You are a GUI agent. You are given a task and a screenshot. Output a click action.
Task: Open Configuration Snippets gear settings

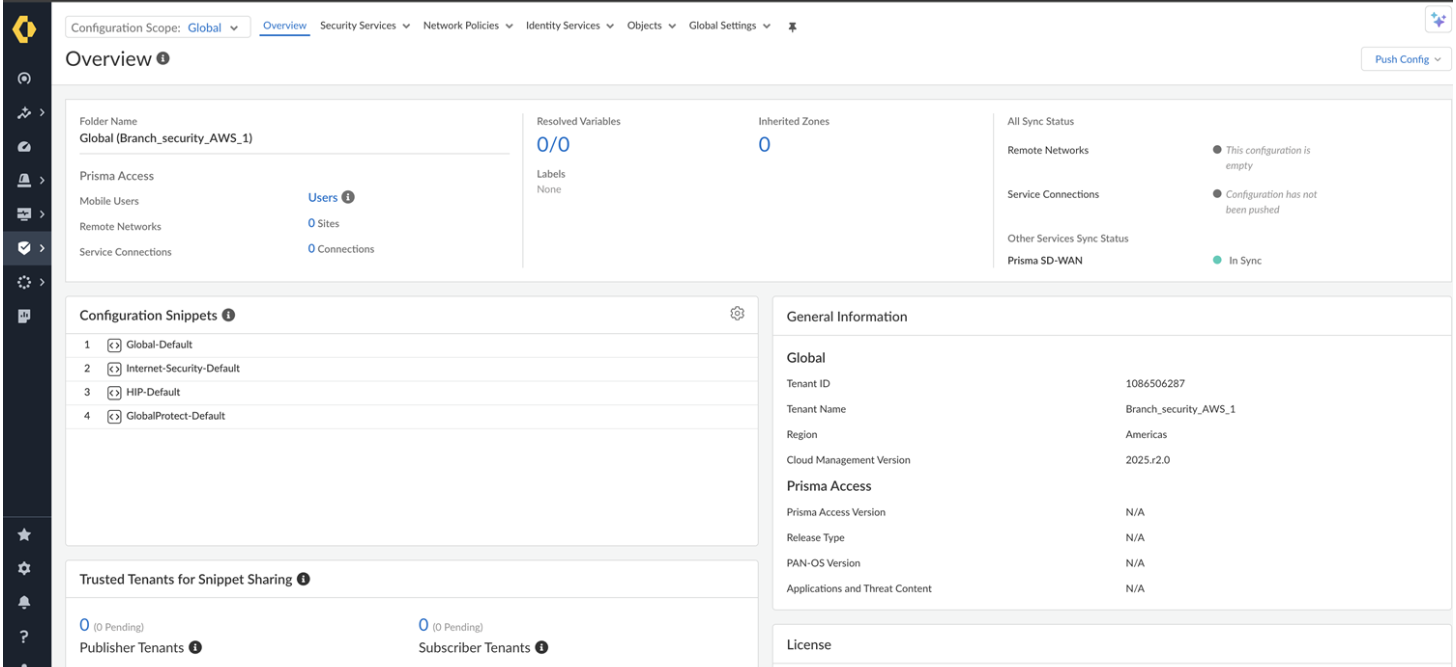[x=737, y=314]
